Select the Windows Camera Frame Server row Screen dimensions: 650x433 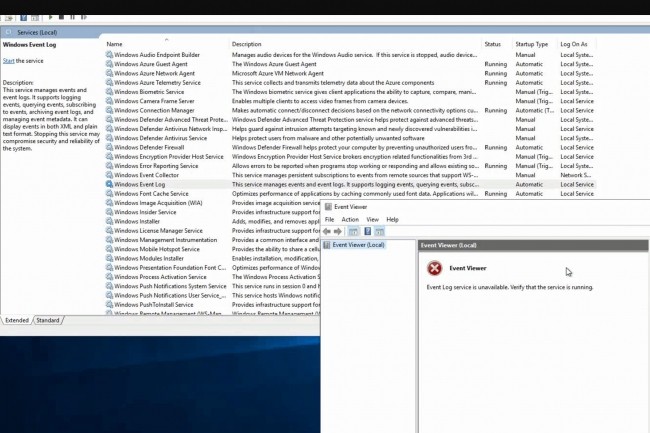point(350,101)
